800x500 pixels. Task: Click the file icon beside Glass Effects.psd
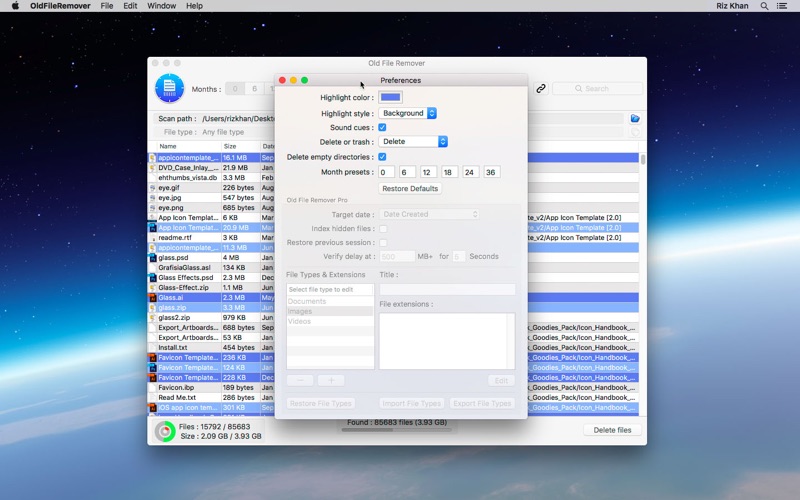(152, 278)
